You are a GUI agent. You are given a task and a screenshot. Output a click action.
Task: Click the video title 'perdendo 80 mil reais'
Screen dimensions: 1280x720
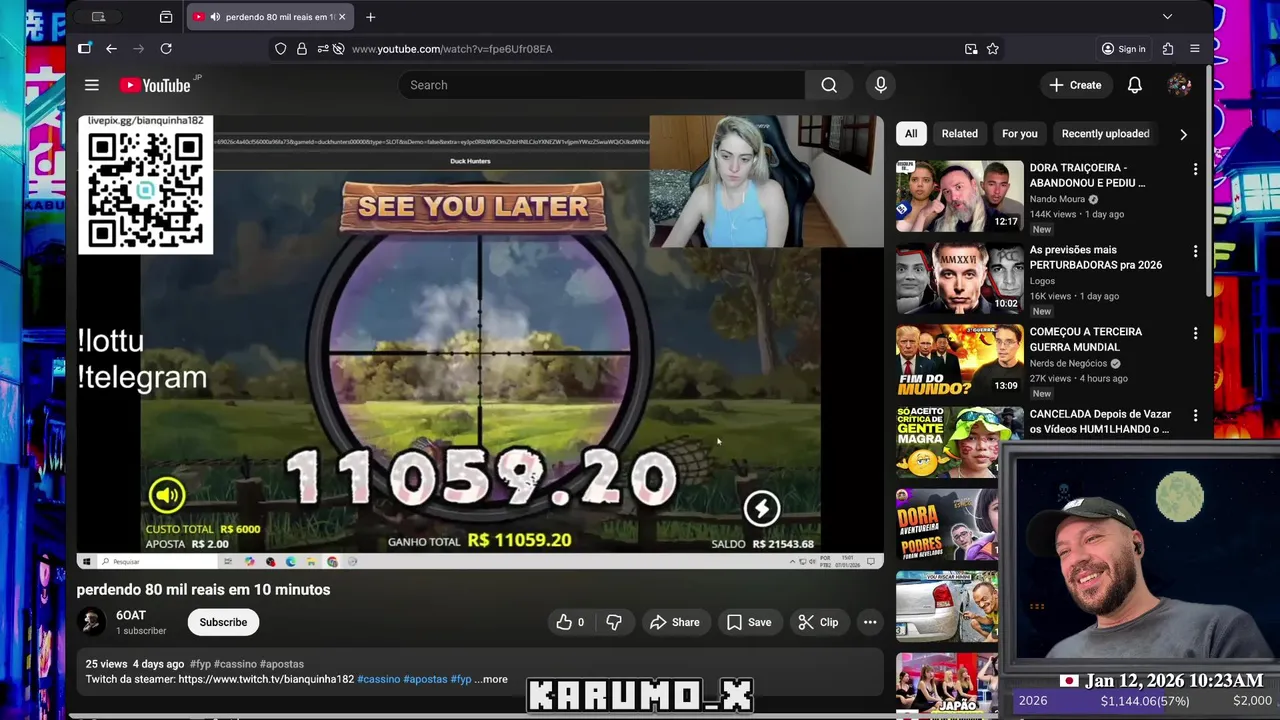pos(203,590)
